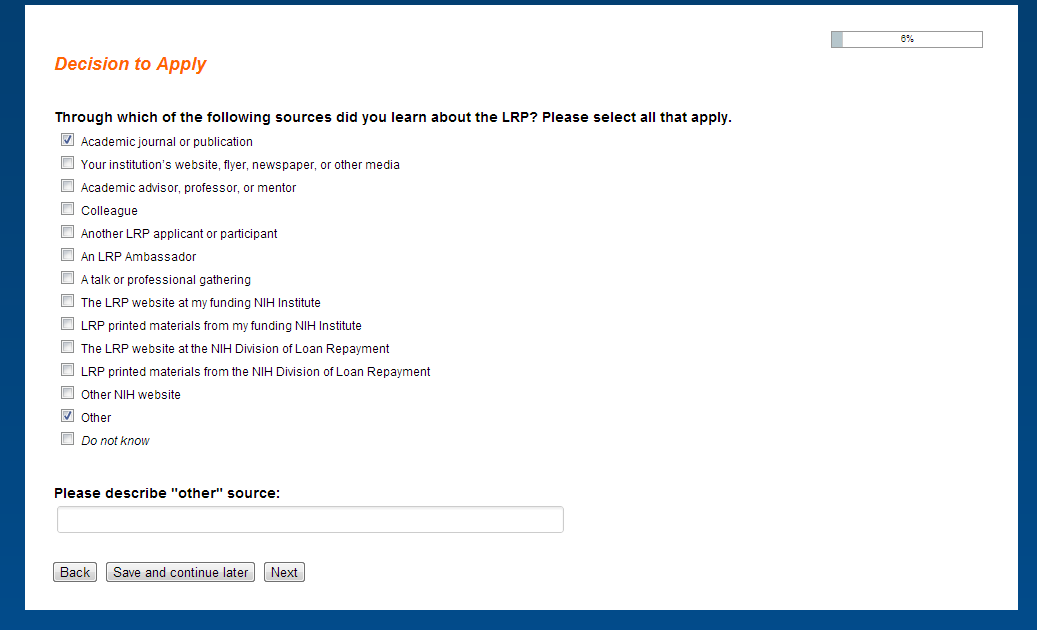Uncheck the Other checkbox
Image resolution: width=1037 pixels, height=630 pixels.
pos(67,416)
